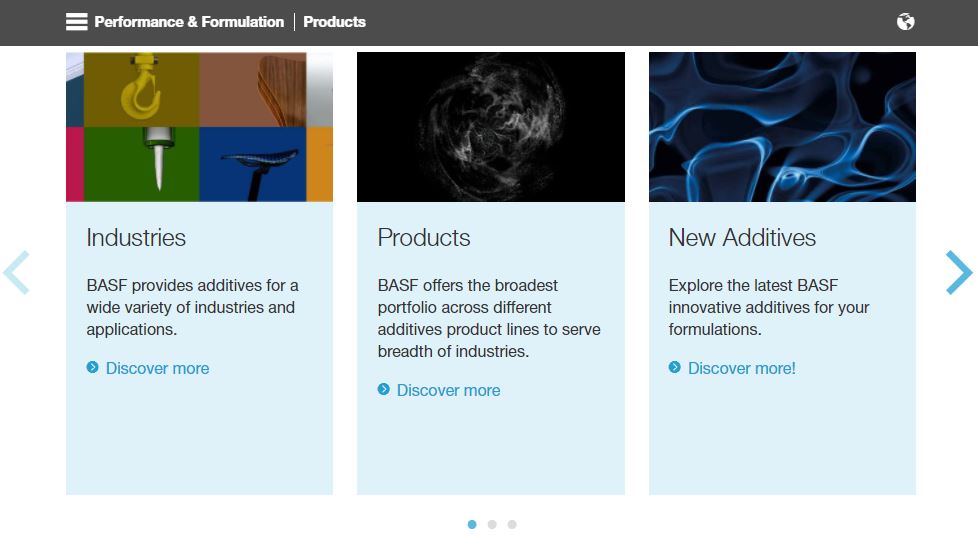The image size is (978, 537).
Task: Open the hamburger navigation menu
Action: pyautogui.click(x=77, y=22)
